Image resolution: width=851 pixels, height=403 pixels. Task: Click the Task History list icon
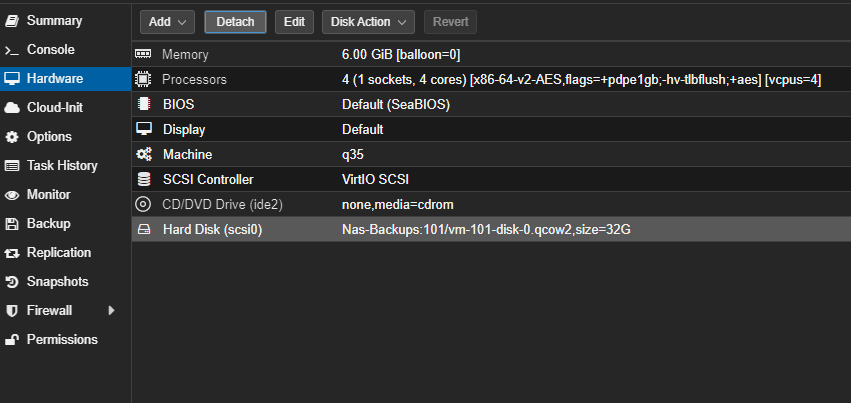(x=12, y=166)
